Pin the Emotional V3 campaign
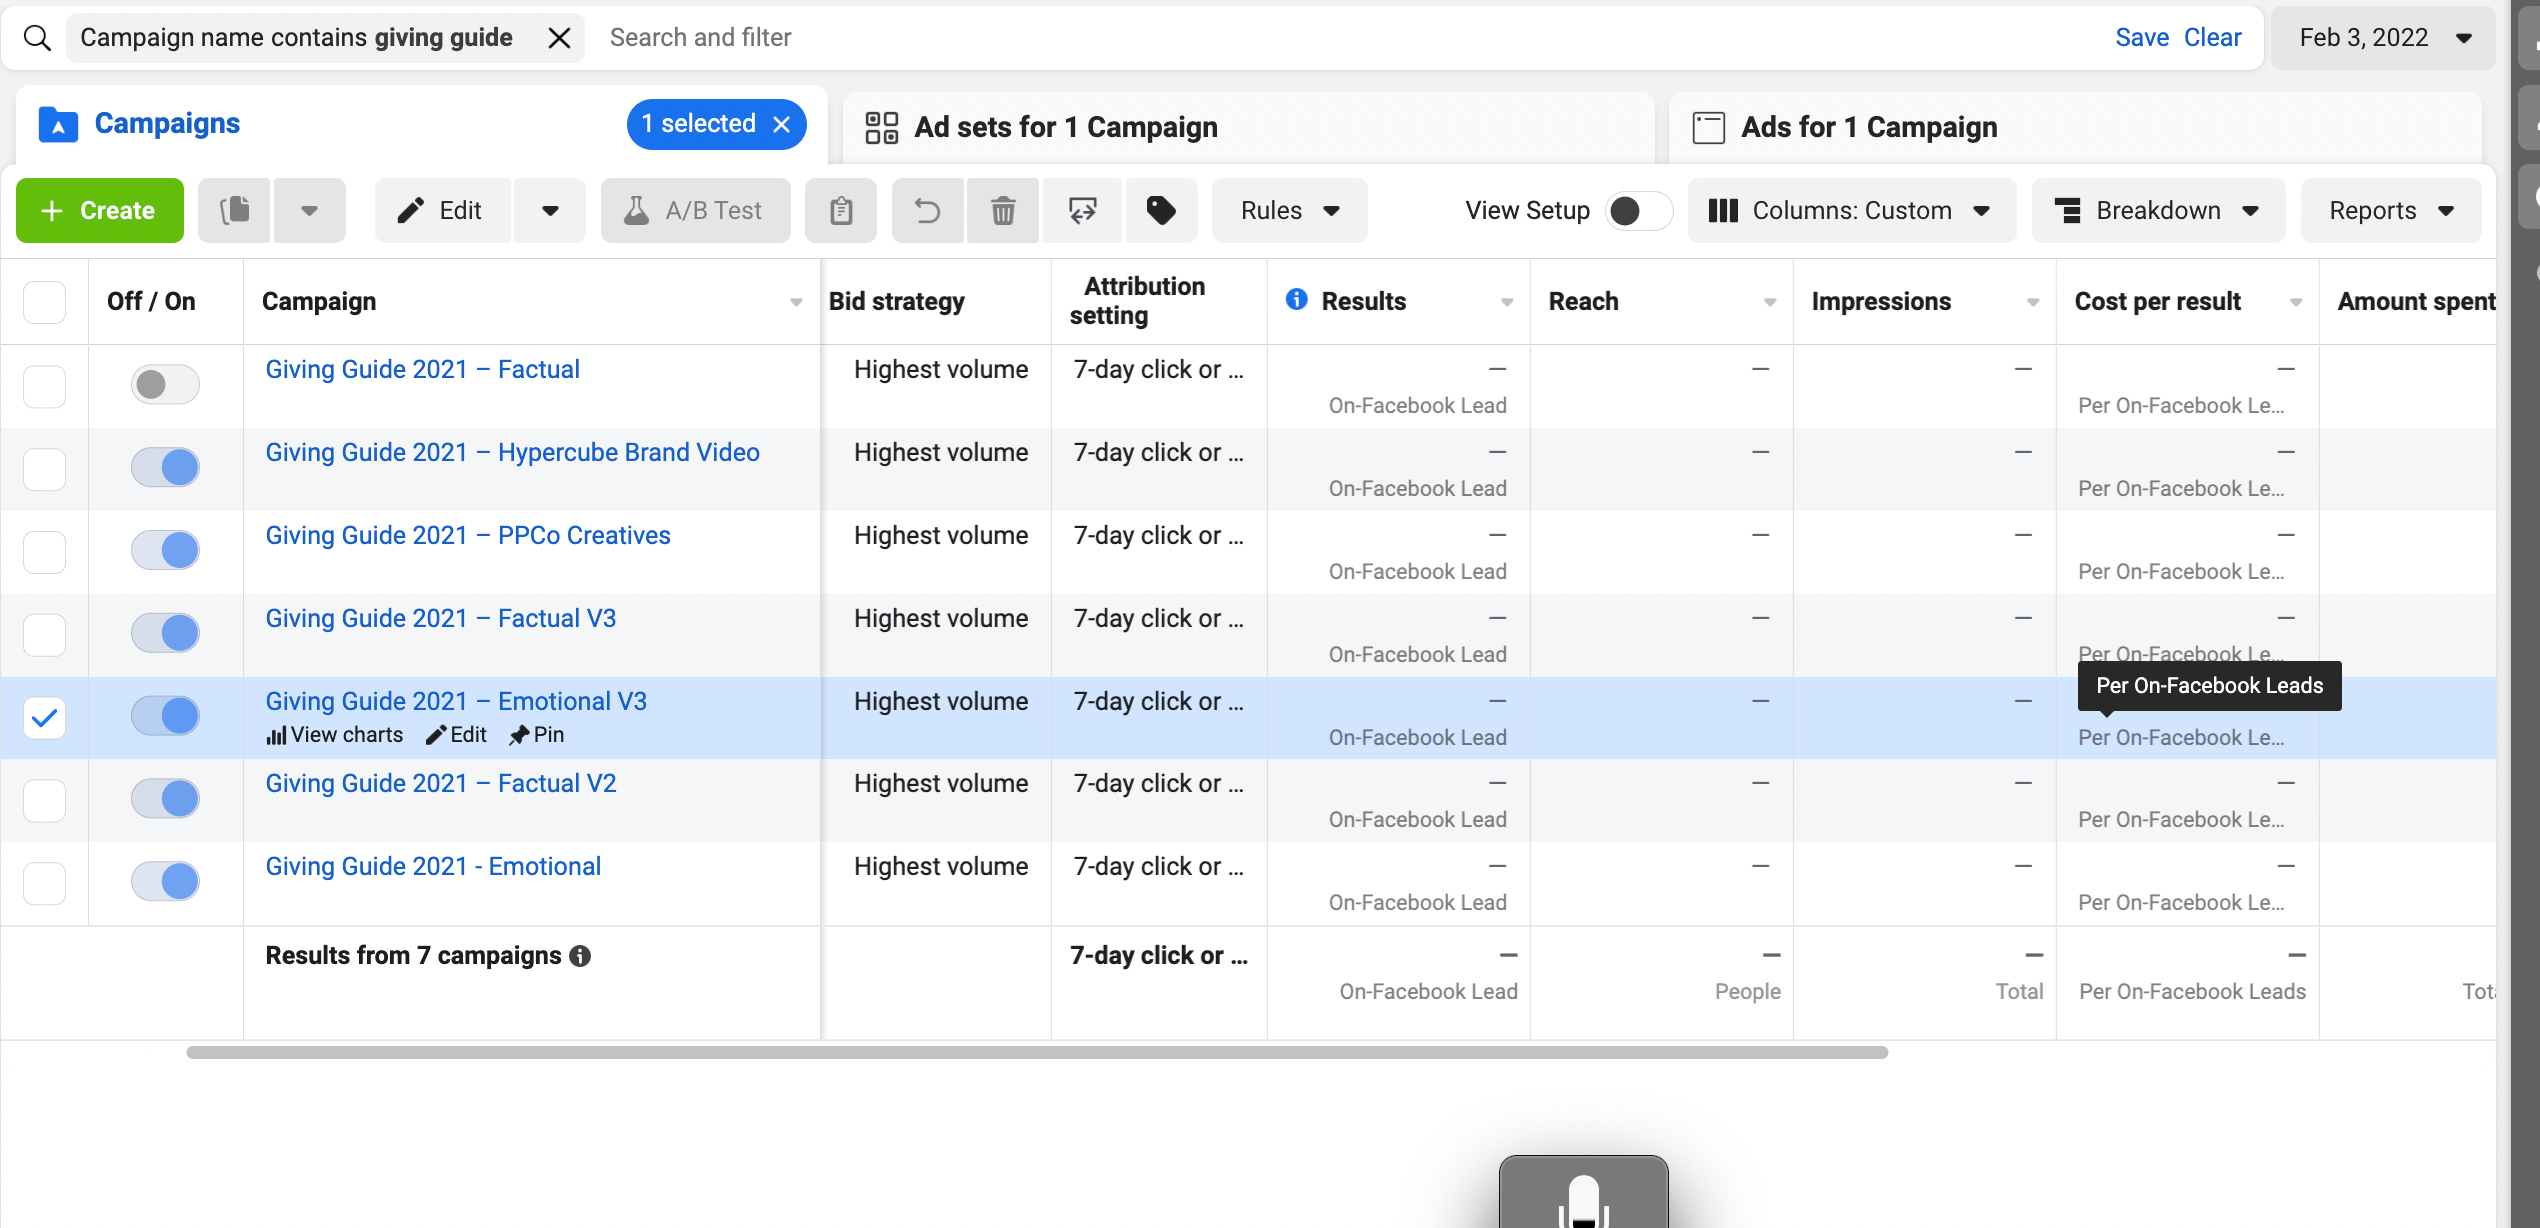Screen dimensions: 2540x1228 click(x=536, y=735)
